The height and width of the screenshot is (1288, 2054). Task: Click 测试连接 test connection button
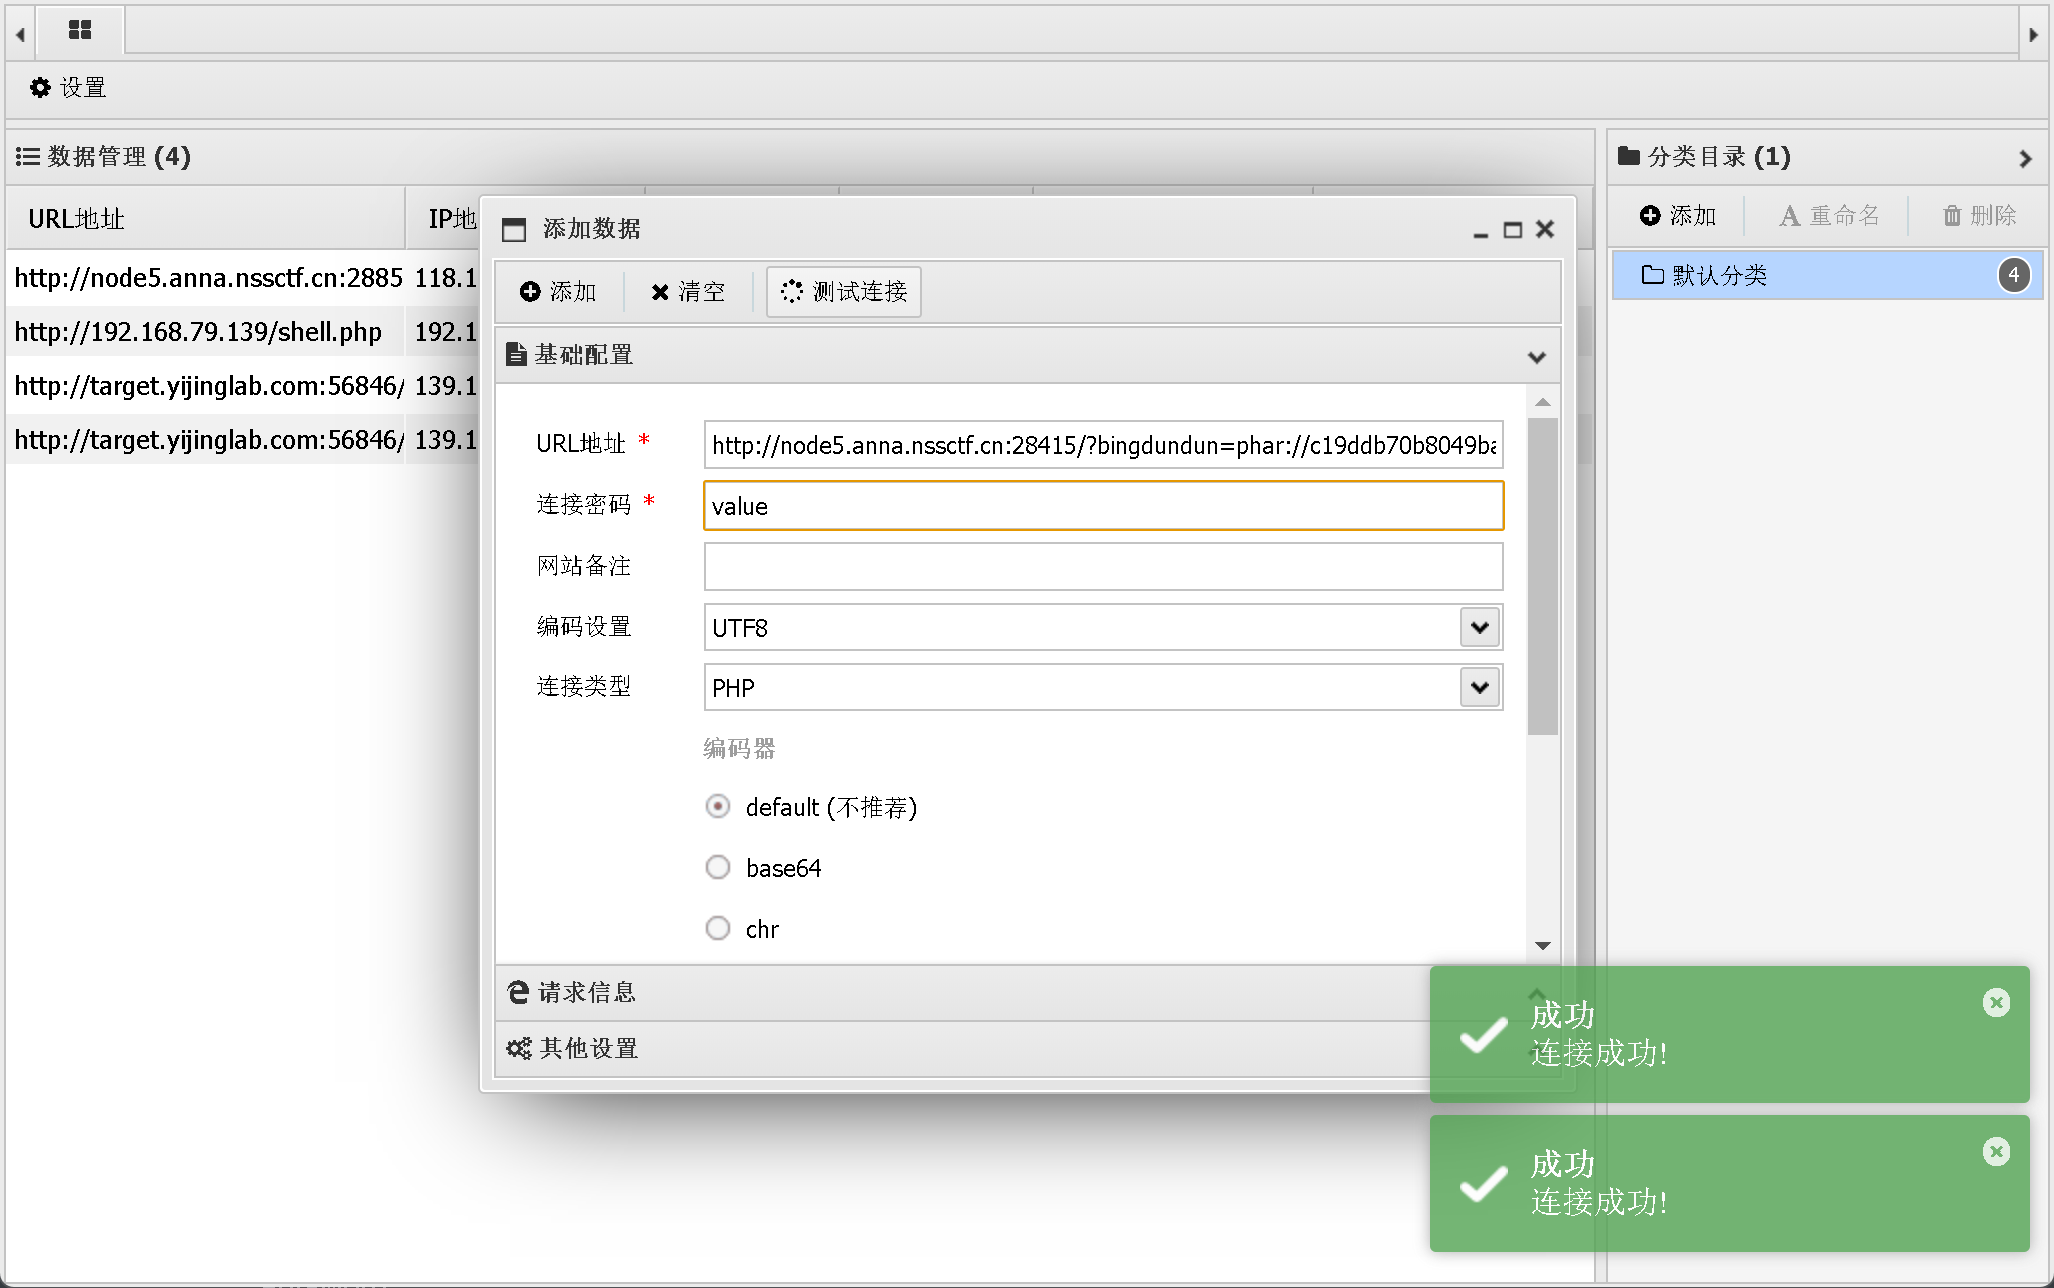pyautogui.click(x=844, y=292)
